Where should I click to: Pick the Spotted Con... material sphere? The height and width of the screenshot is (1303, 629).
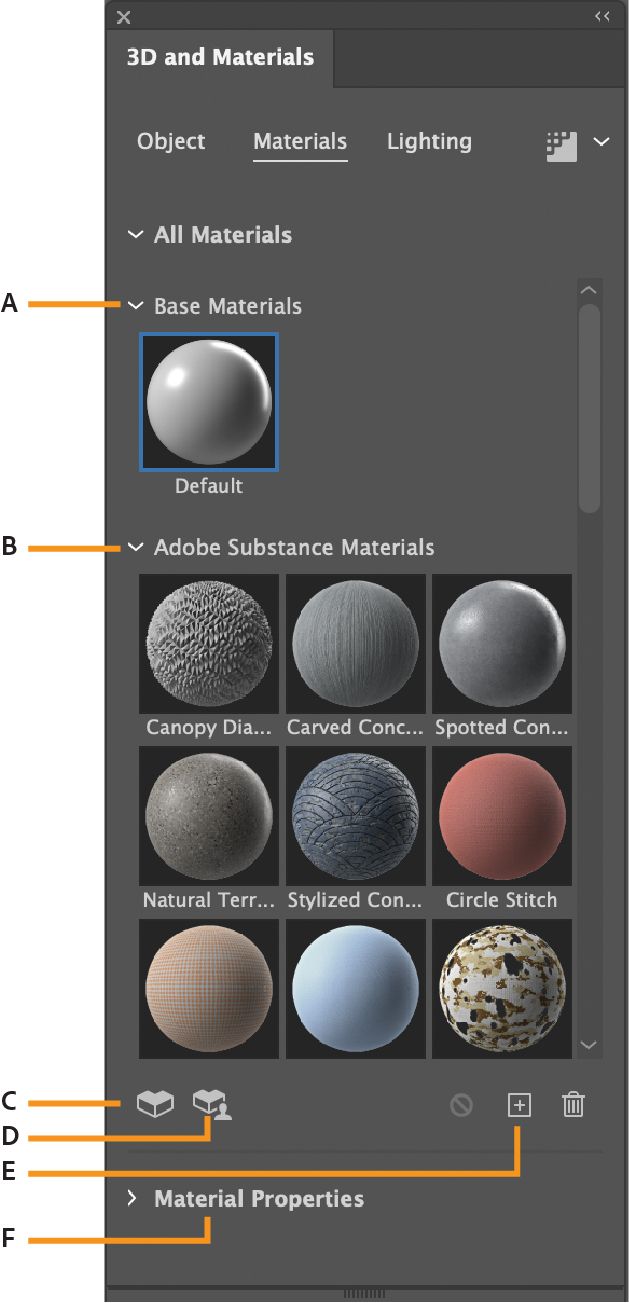pos(502,643)
